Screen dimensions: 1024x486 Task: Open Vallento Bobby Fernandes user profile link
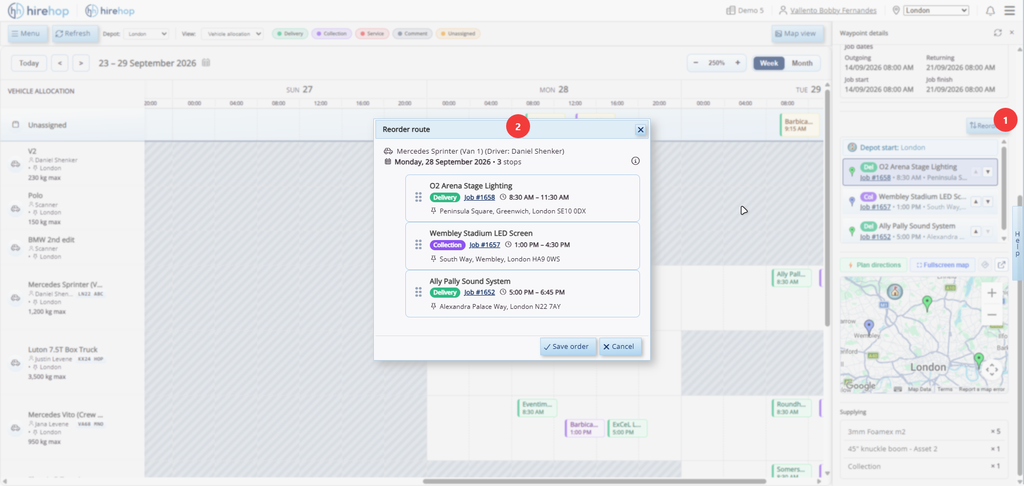pyautogui.click(x=832, y=10)
